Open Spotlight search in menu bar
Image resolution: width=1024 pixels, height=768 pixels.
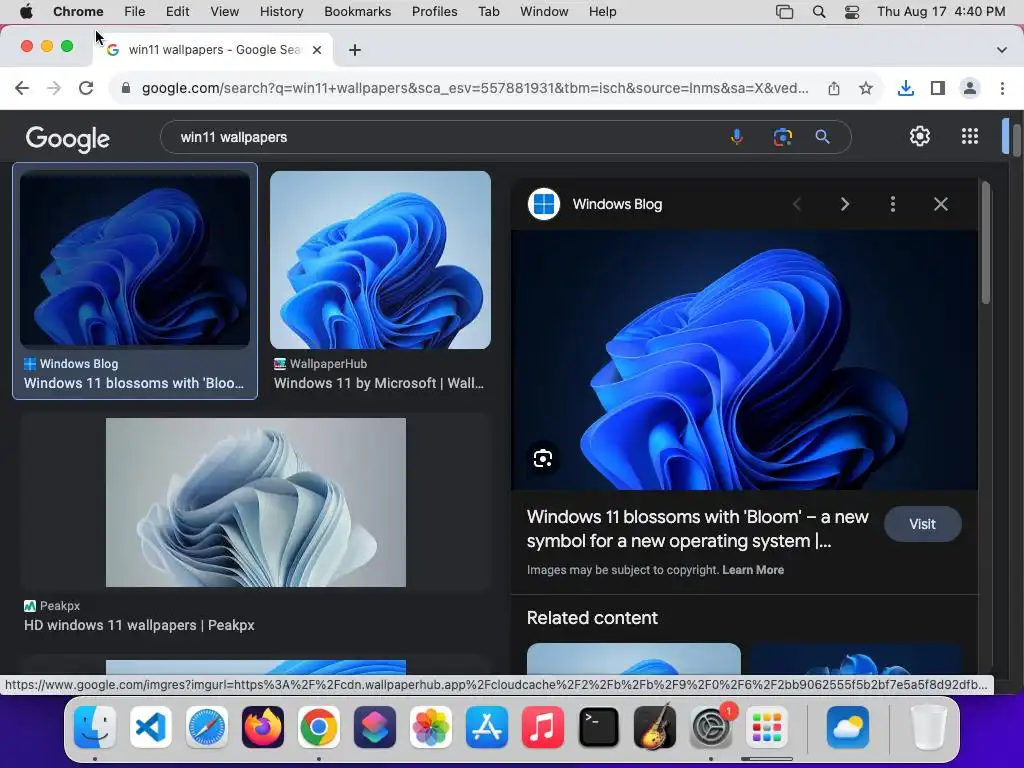tap(818, 12)
